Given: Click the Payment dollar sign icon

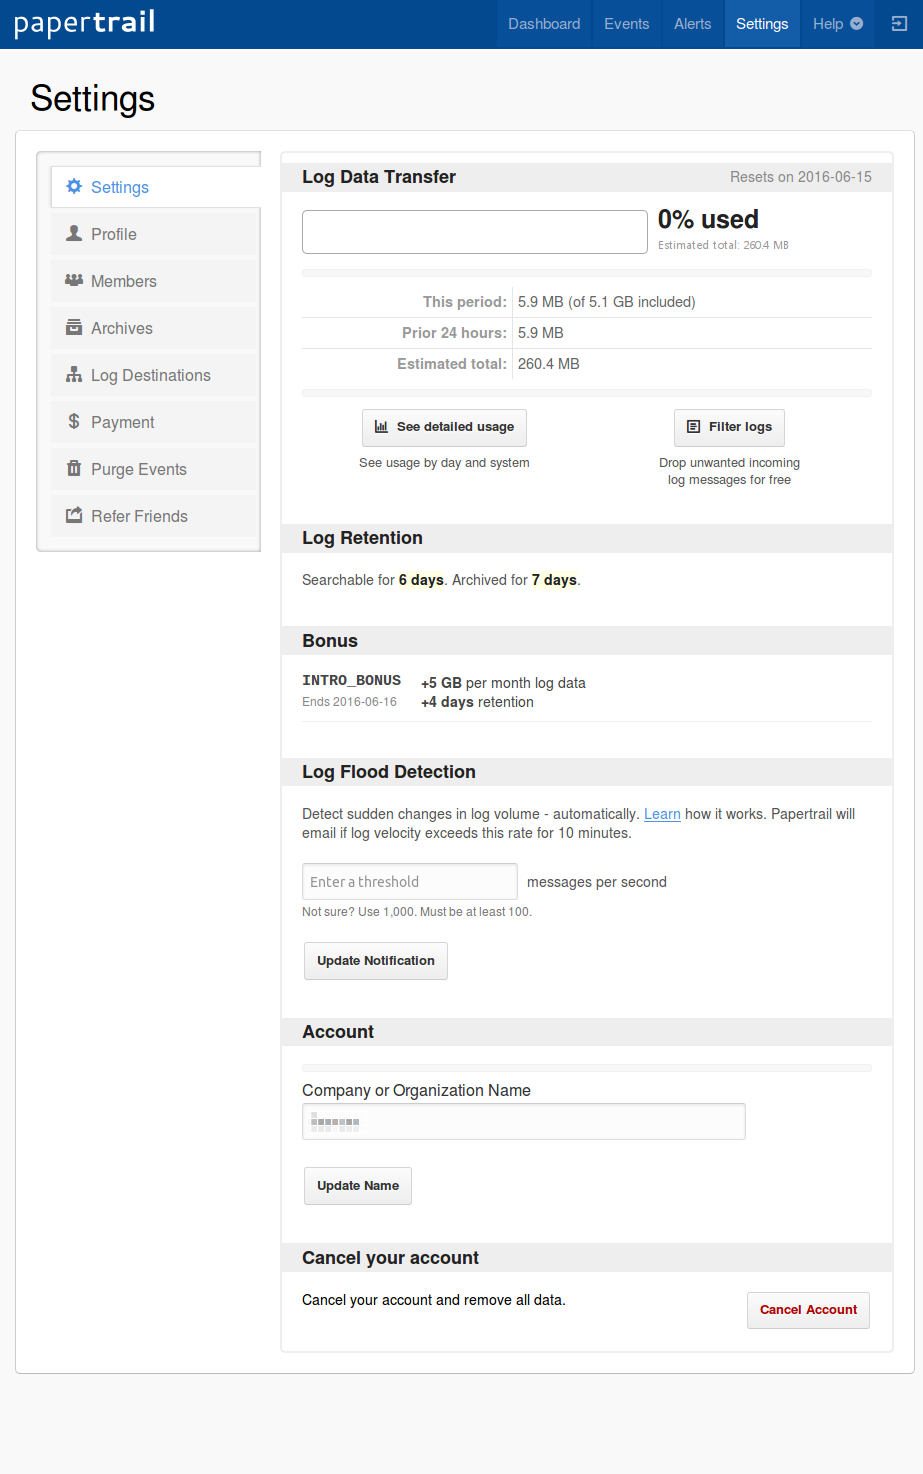Looking at the screenshot, I should click(74, 422).
